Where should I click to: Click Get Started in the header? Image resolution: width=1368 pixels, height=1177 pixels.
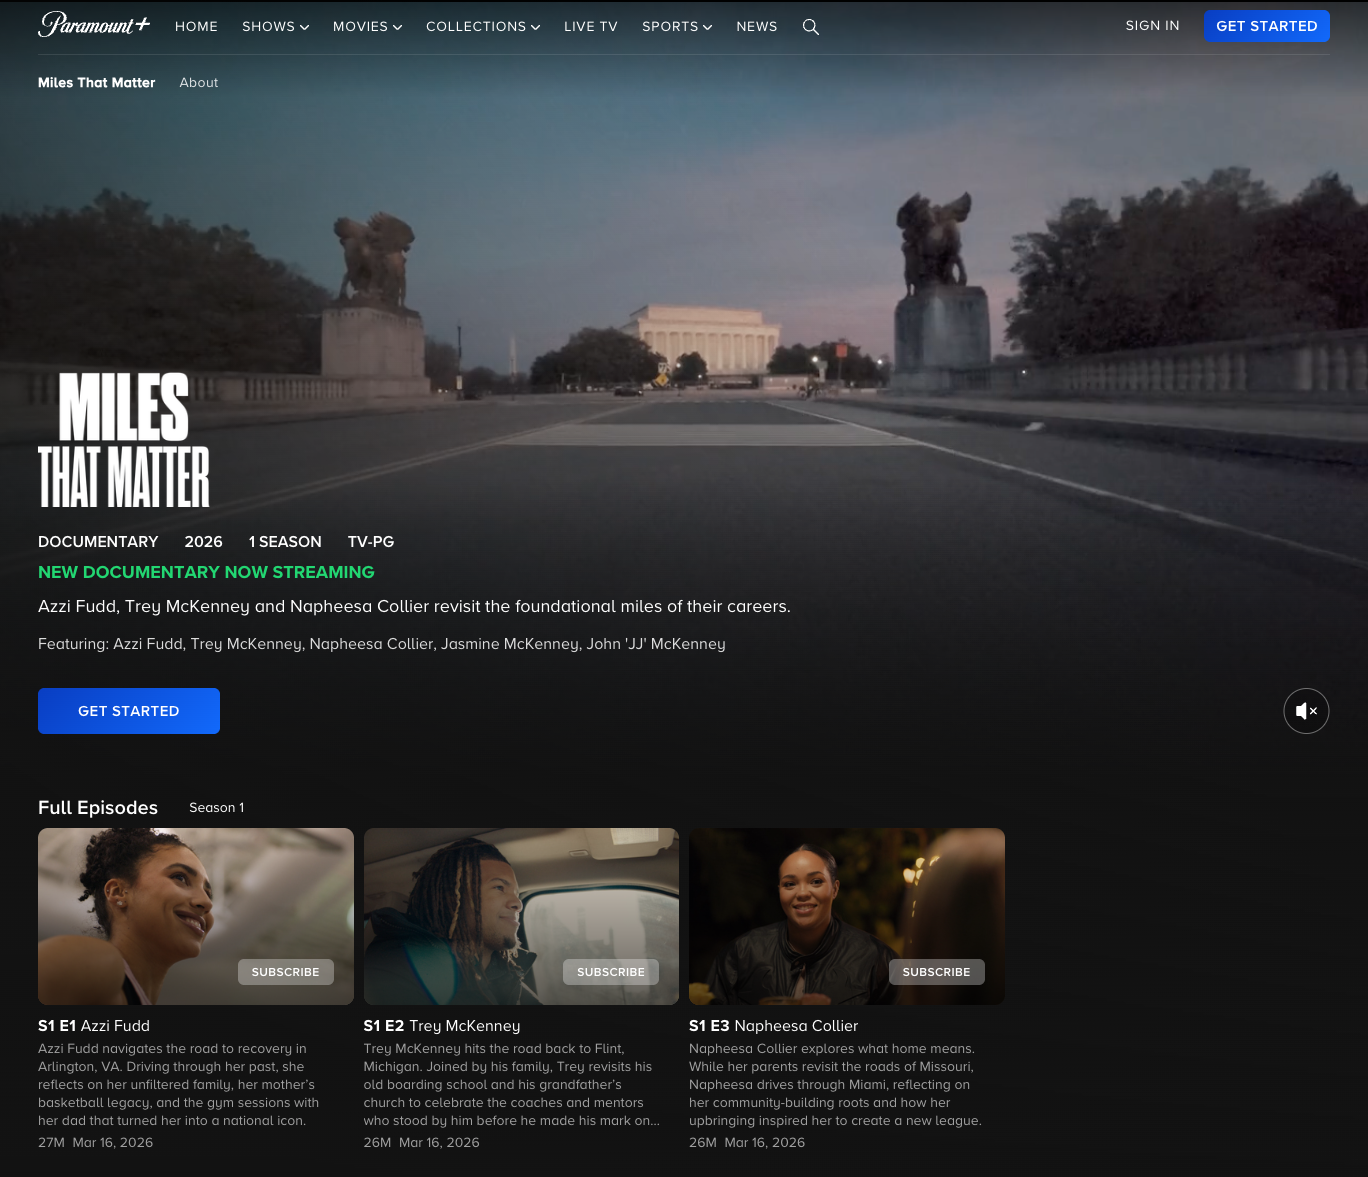tap(1266, 26)
